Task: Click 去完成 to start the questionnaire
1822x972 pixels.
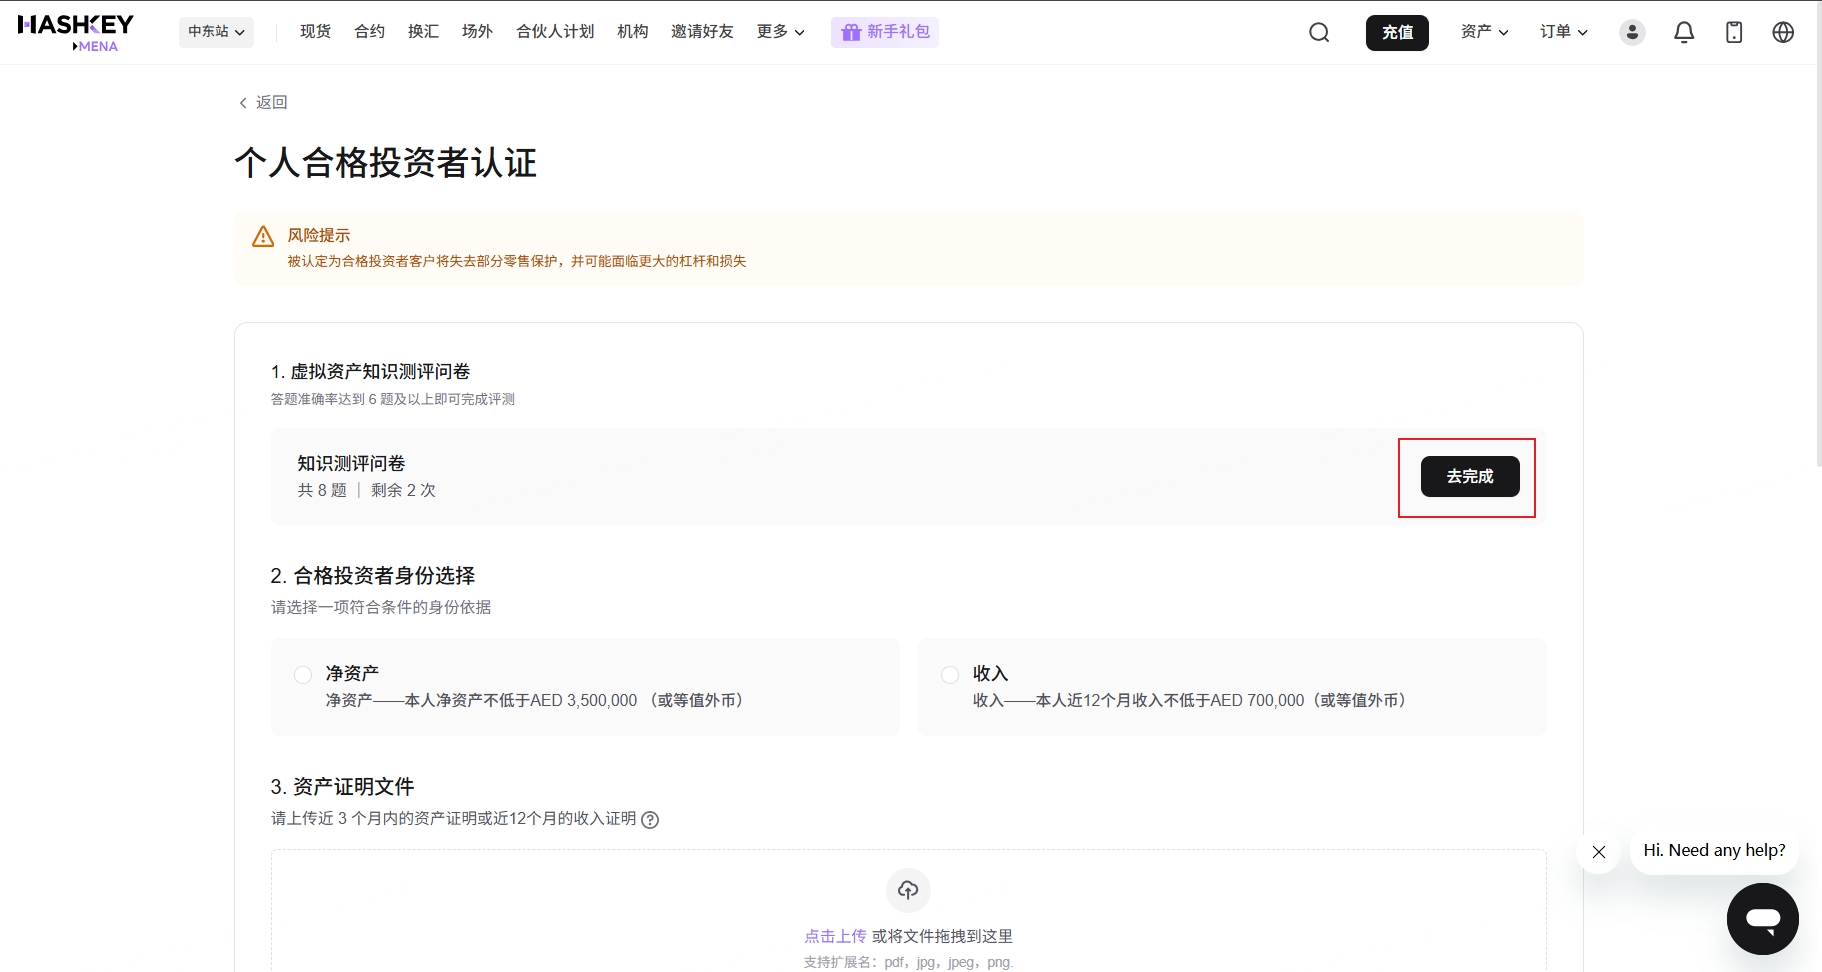Action: pos(1470,476)
